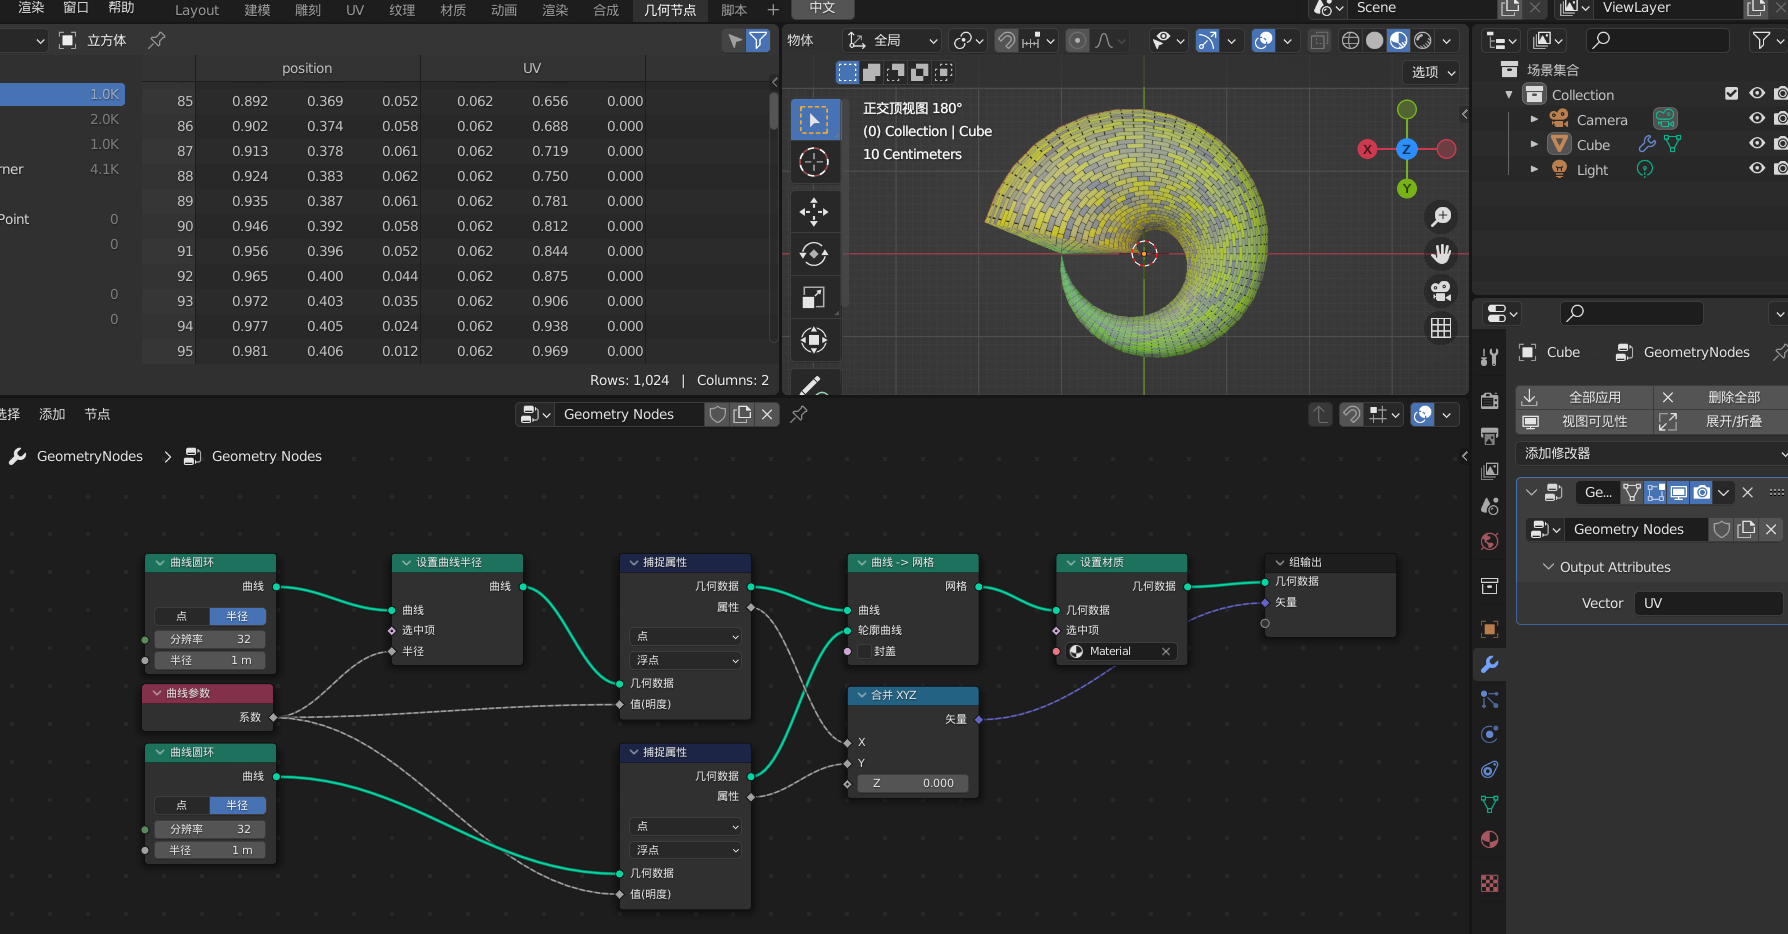
Task: Switch to orthographic grid view icon
Action: (x=1441, y=328)
